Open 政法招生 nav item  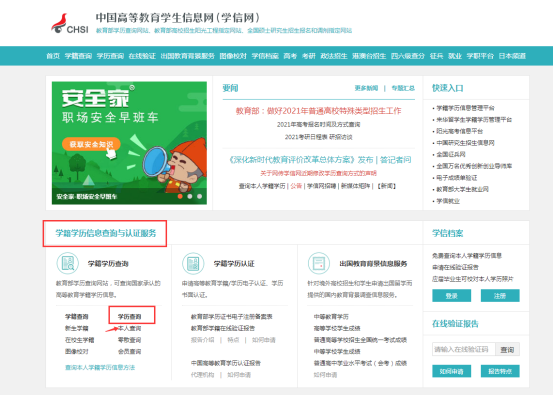point(334,56)
